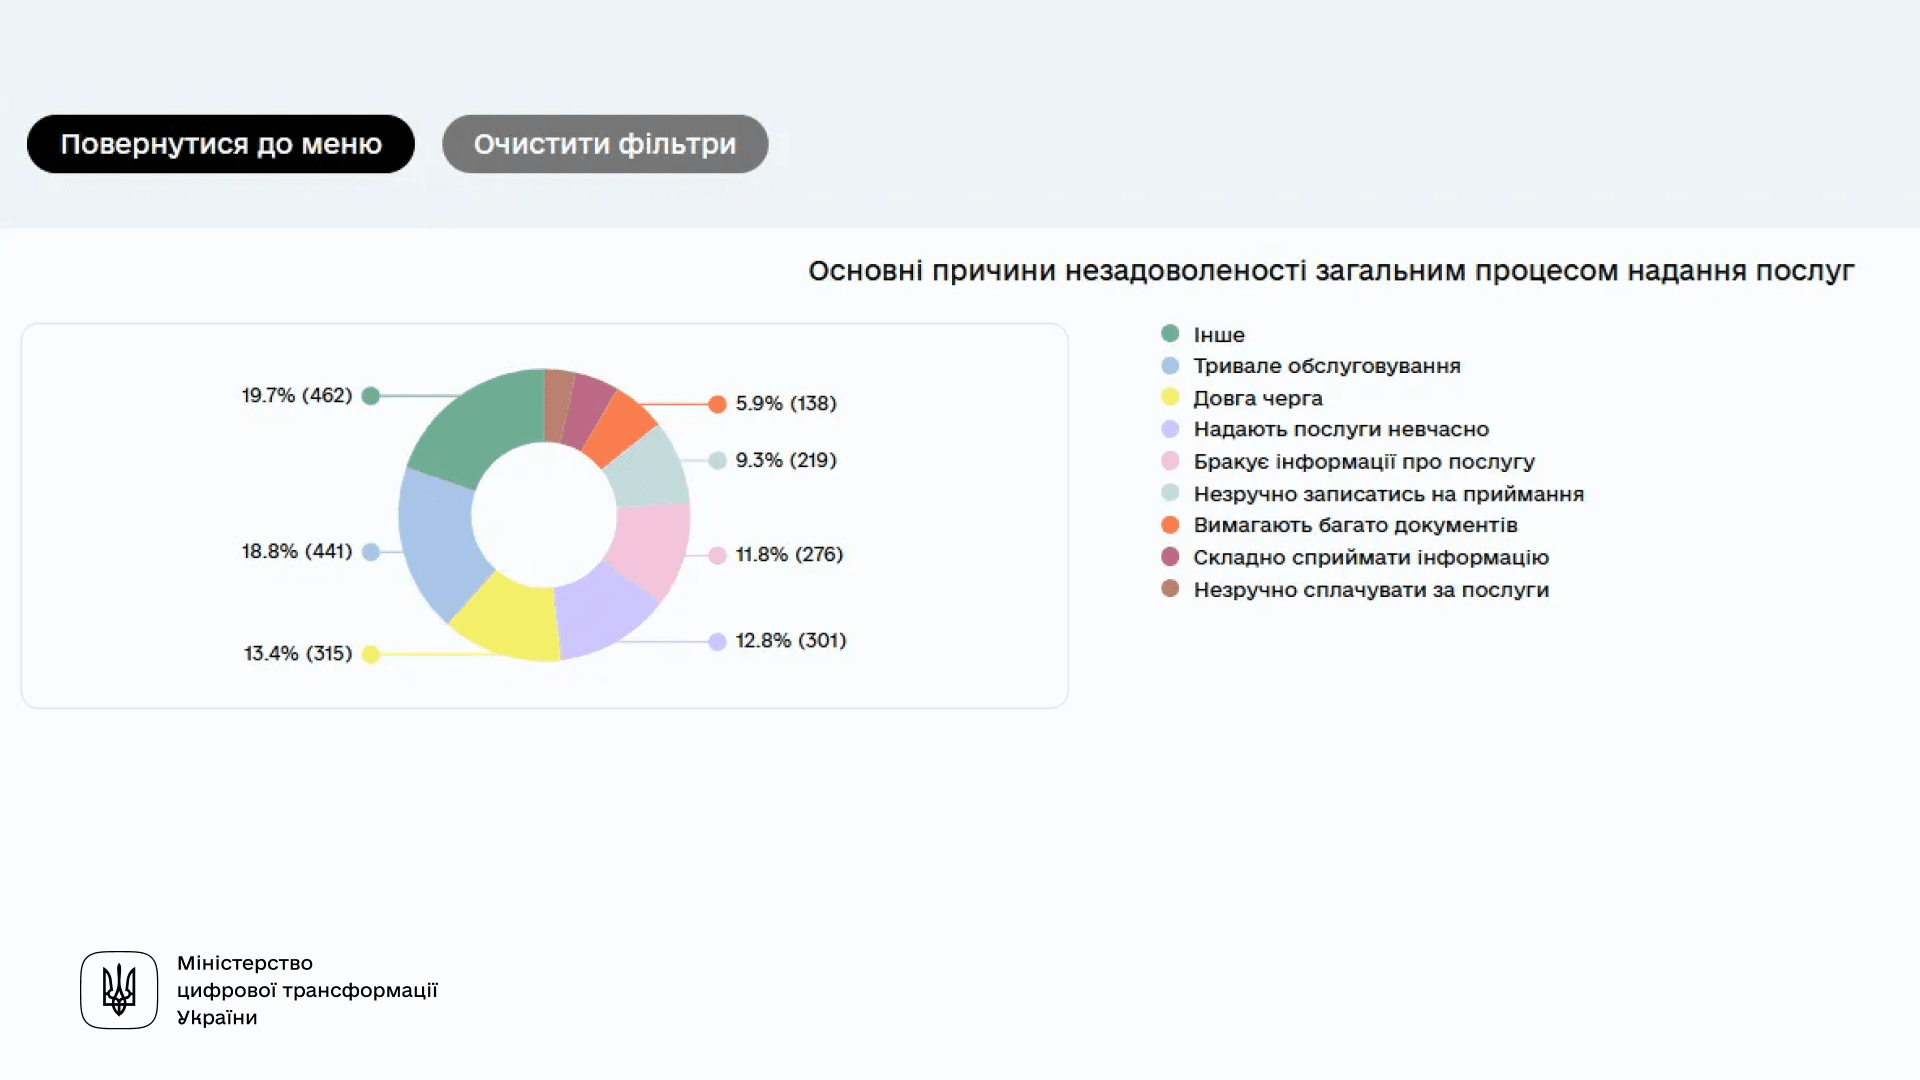Click Міністерство цифрової трансформації України text

point(307,990)
